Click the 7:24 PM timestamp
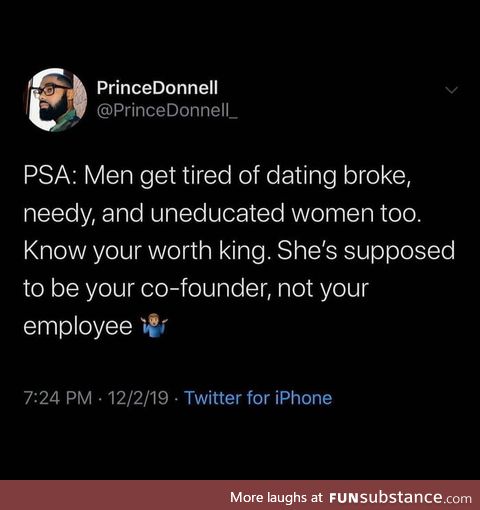Image resolution: width=480 pixels, height=510 pixels. point(58,398)
